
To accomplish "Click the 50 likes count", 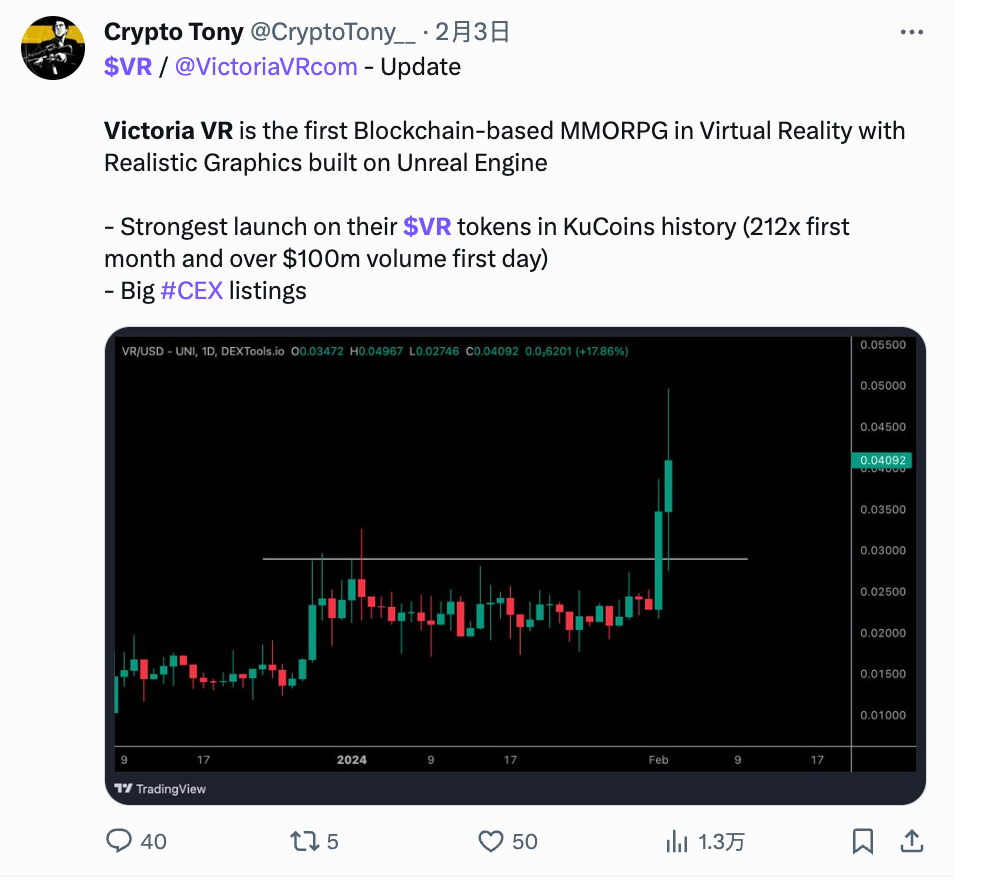I will [525, 842].
